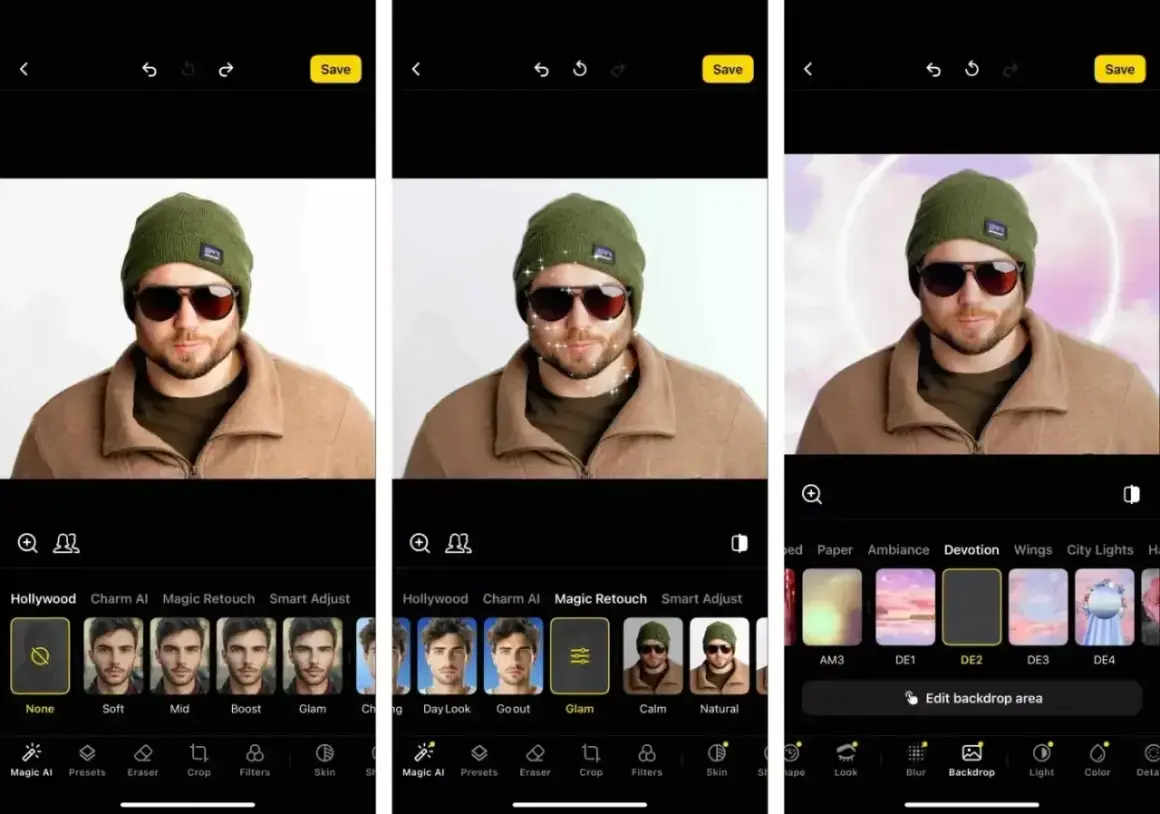This screenshot has height=814, width=1160.
Task: Open the Color adjustment tool
Action: point(1097,760)
